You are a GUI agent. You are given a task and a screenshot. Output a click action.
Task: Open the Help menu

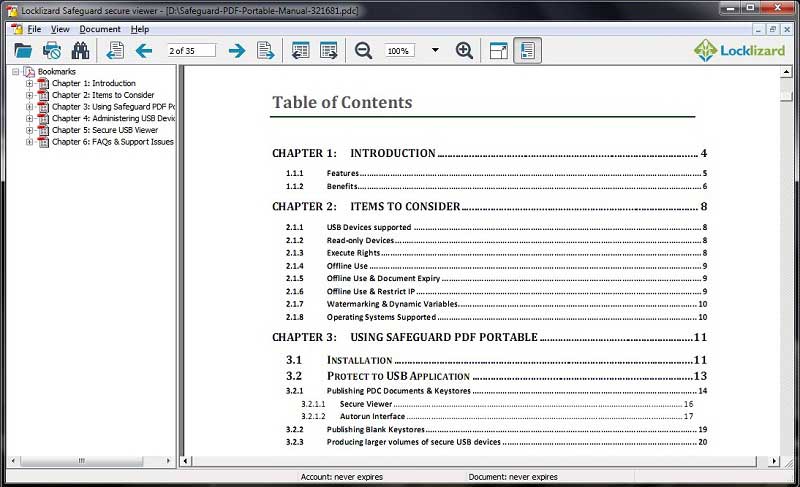[140, 29]
